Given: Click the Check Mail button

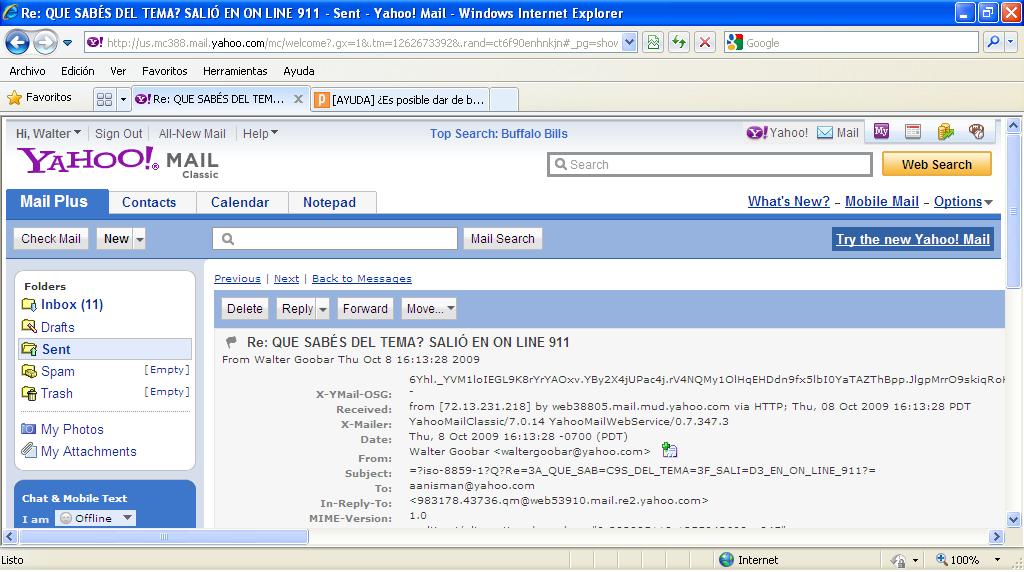Looking at the screenshot, I should click(51, 238).
